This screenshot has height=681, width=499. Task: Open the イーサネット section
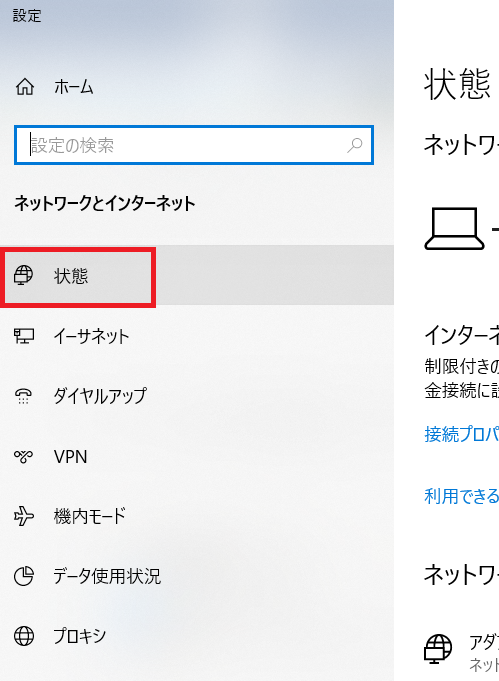tap(197, 336)
